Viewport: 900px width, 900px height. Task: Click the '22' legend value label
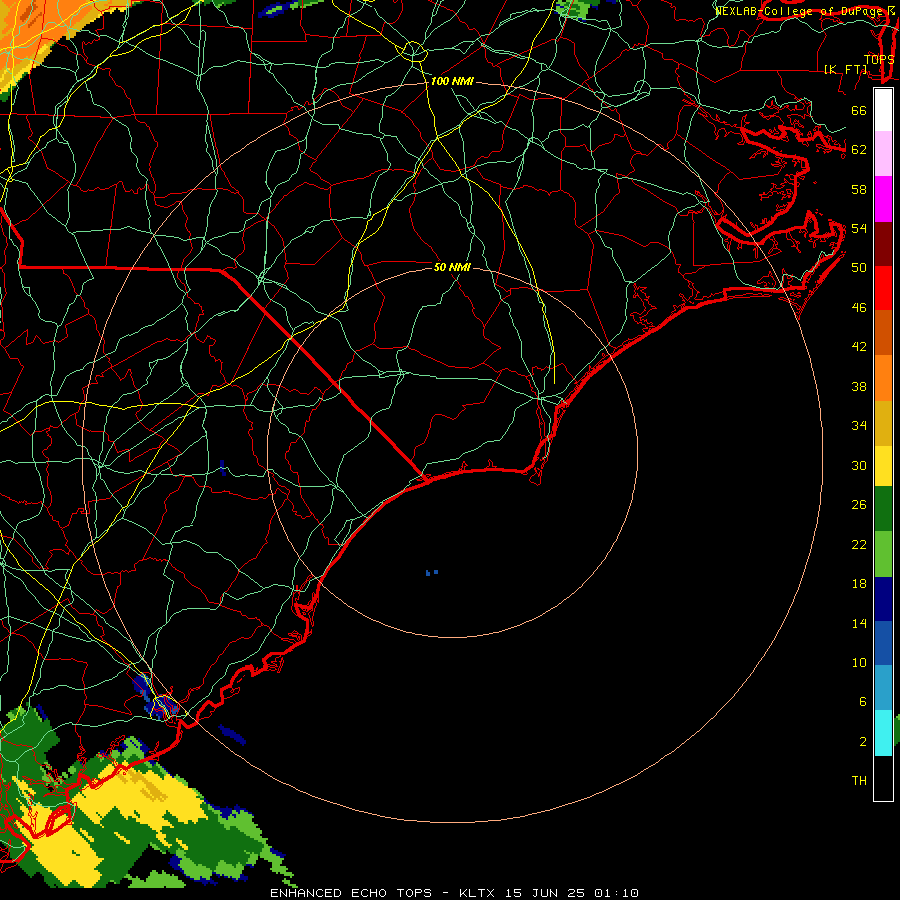pos(859,544)
